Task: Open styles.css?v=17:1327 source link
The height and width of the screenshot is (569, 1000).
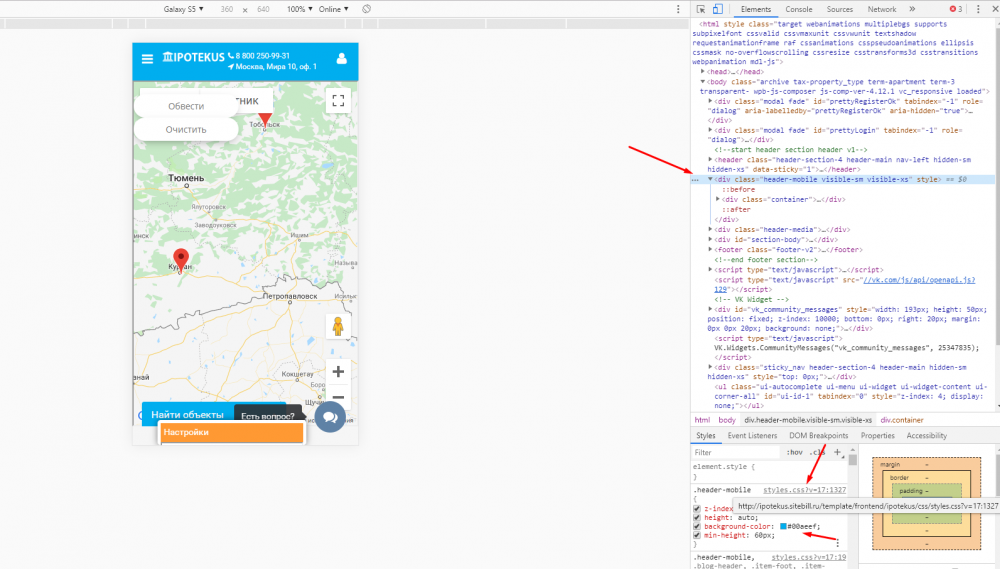Action: 805,490
